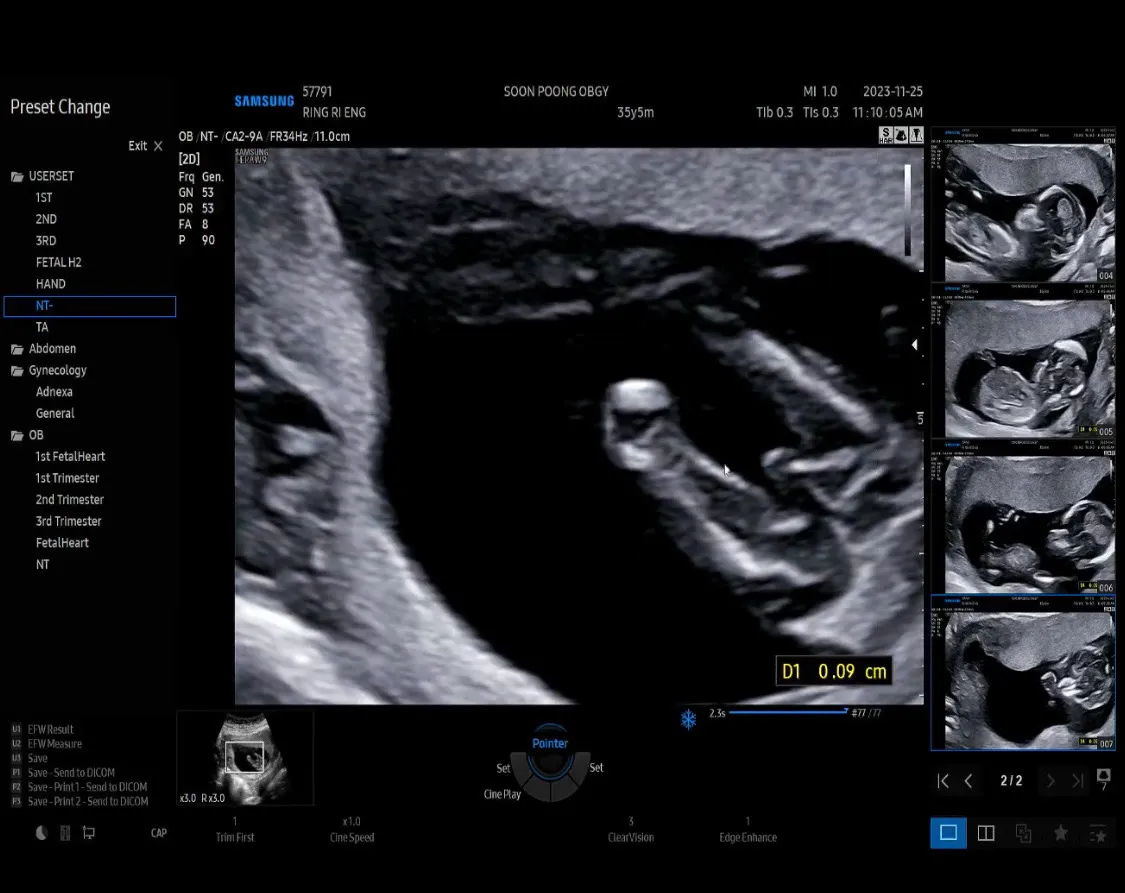Image resolution: width=1125 pixels, height=893 pixels.
Task: Click the zoom navigation preview box
Action: (245, 757)
